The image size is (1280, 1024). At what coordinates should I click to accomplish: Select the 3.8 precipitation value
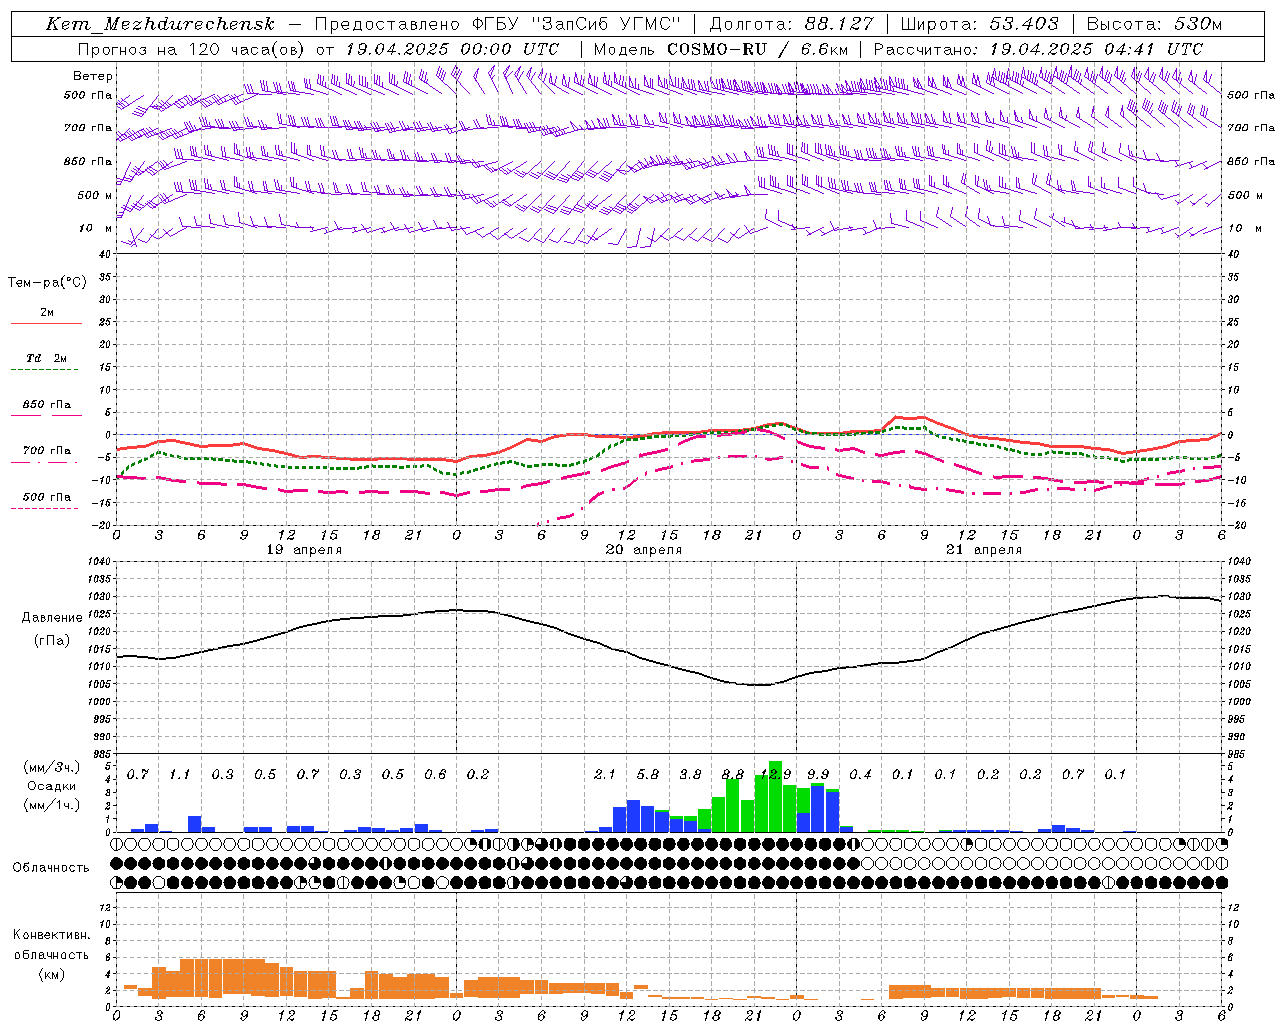[690, 775]
